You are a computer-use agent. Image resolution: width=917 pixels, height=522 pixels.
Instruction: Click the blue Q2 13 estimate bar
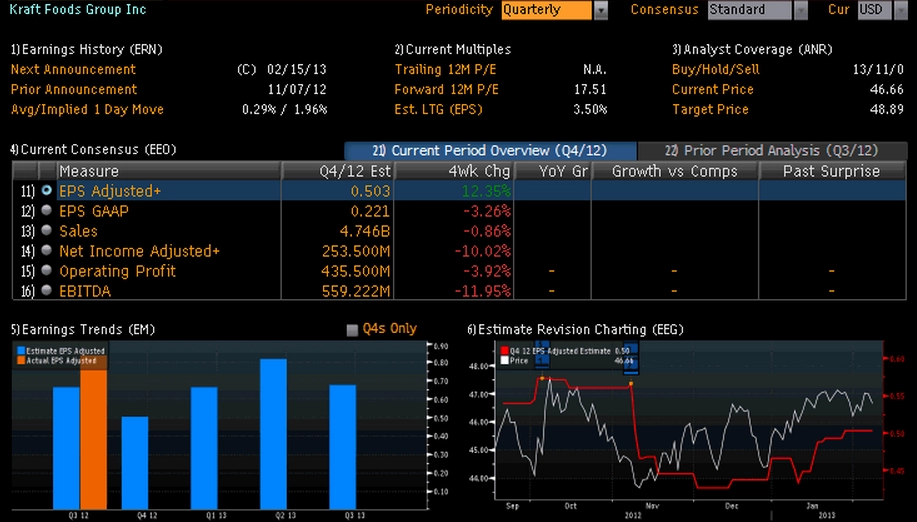click(x=274, y=434)
